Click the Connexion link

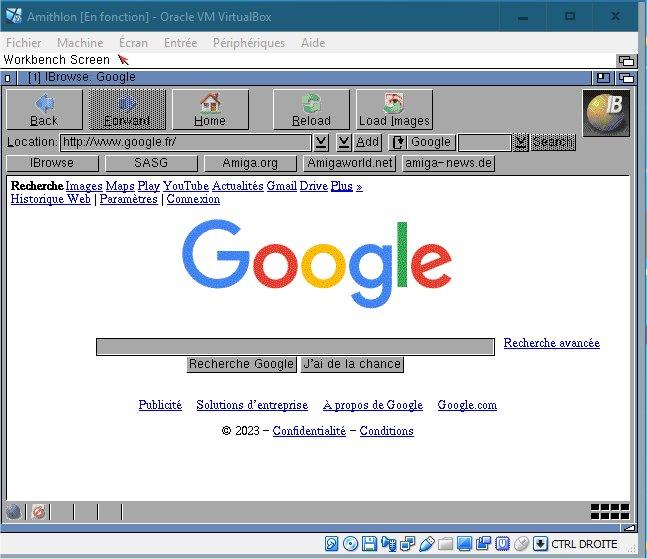click(x=193, y=199)
